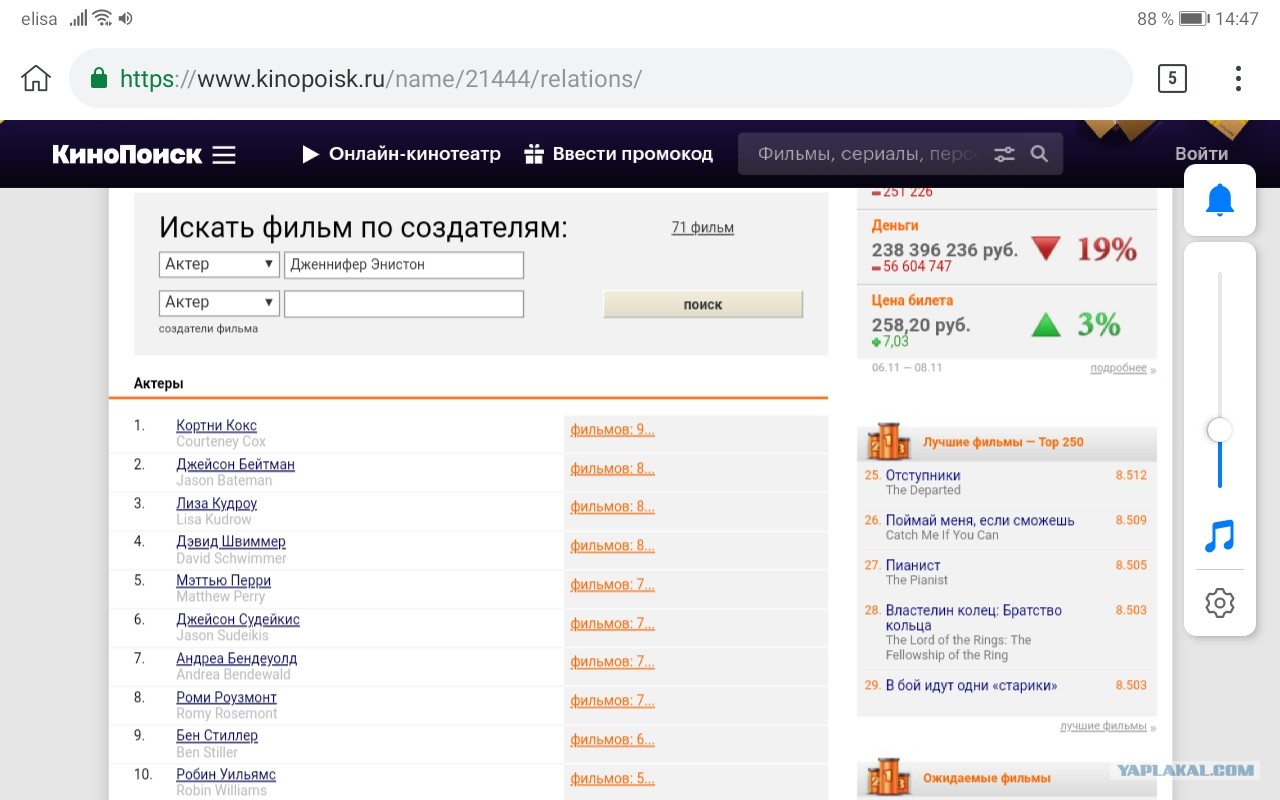This screenshot has height=800, width=1280.
Task: Click фильмов: 9... for Кортни Кокс
Action: pos(612,430)
